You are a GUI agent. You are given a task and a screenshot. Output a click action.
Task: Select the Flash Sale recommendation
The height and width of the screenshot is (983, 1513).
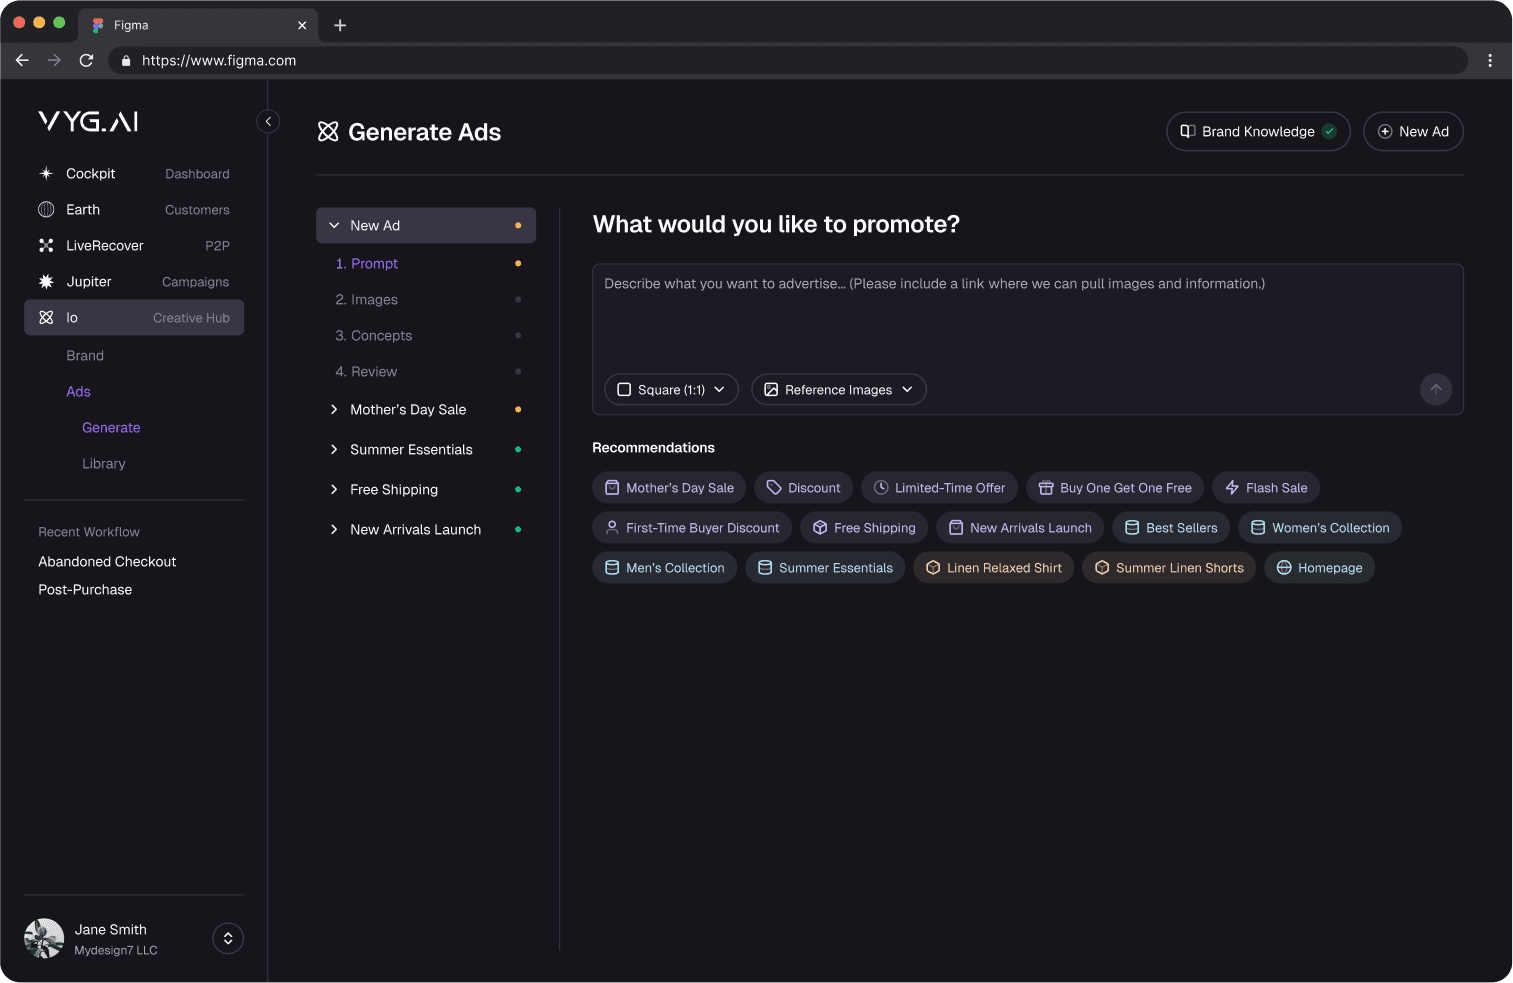pos(1265,487)
